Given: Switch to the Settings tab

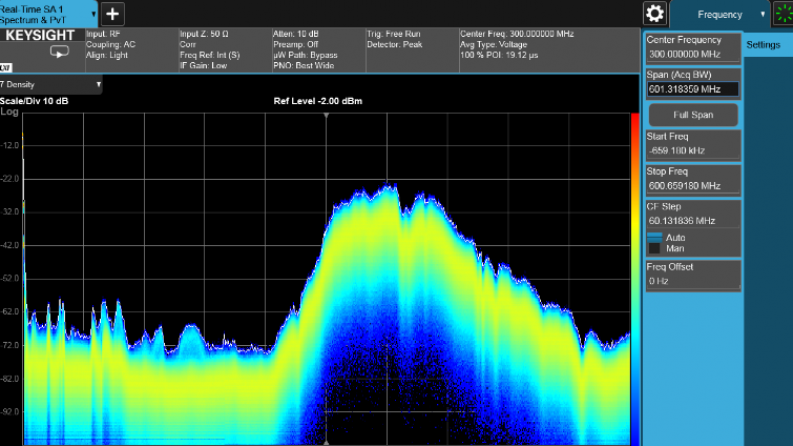Looking at the screenshot, I should tap(763, 45).
